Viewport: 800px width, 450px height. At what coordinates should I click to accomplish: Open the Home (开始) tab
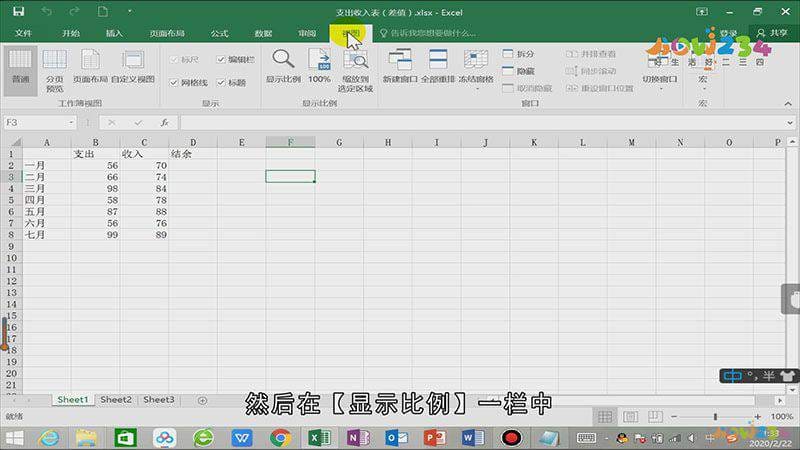70,33
